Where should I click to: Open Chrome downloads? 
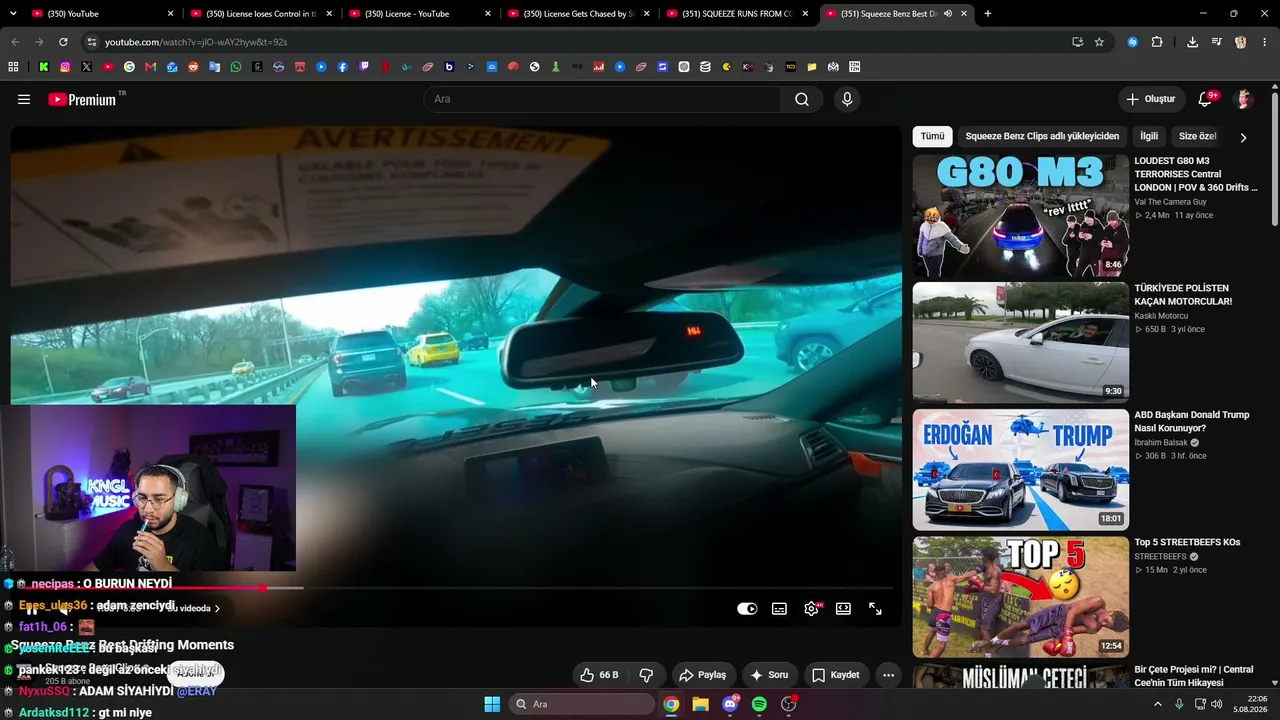[x=1192, y=42]
